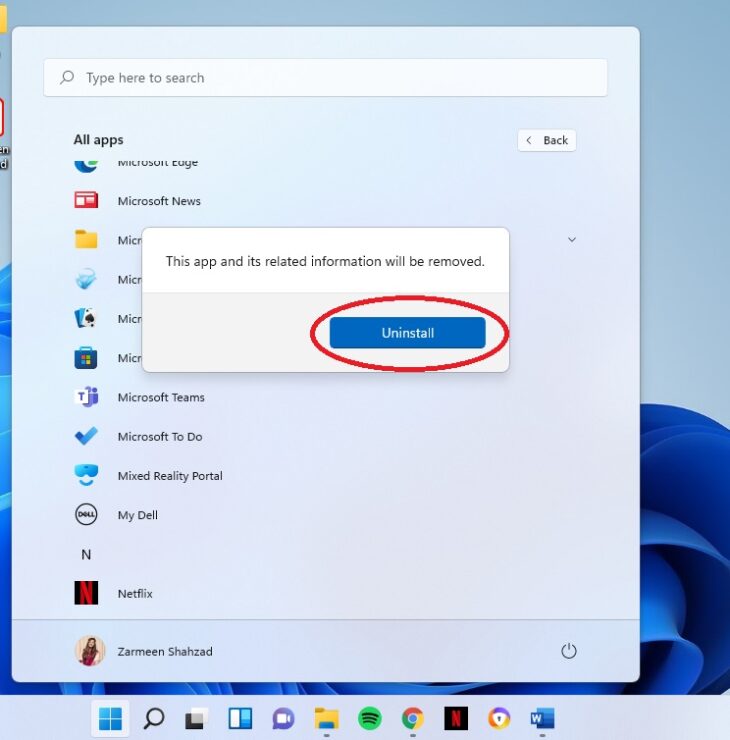The width and height of the screenshot is (730, 740).
Task: Open Task View on the taskbar
Action: coord(196,719)
